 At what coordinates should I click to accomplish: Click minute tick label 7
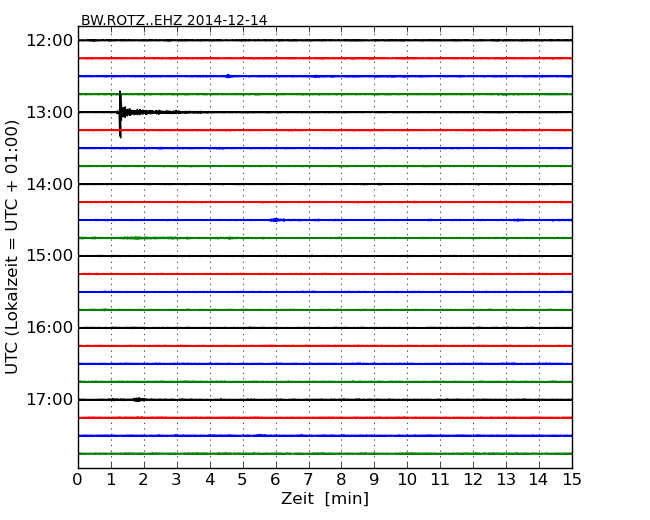[x=308, y=480]
